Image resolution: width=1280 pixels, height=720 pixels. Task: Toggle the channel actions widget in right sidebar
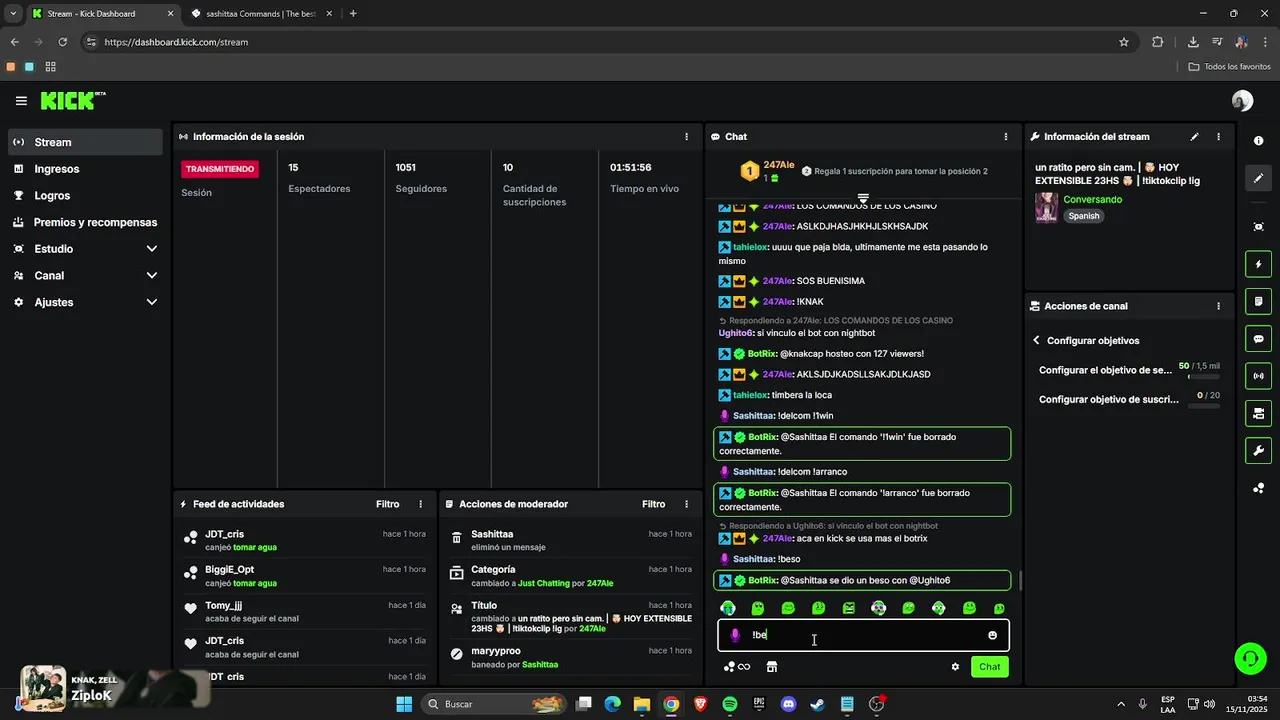click(x=1258, y=413)
